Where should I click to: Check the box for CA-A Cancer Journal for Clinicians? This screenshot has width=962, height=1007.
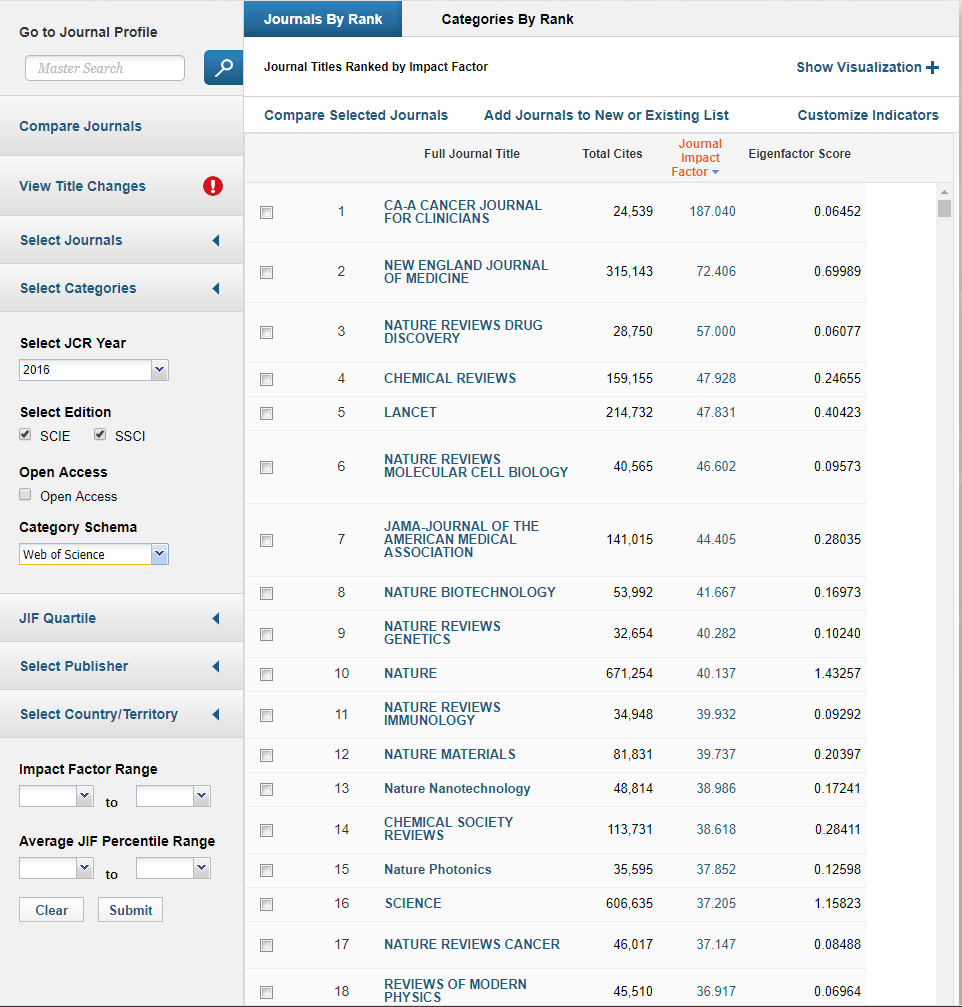click(x=267, y=213)
